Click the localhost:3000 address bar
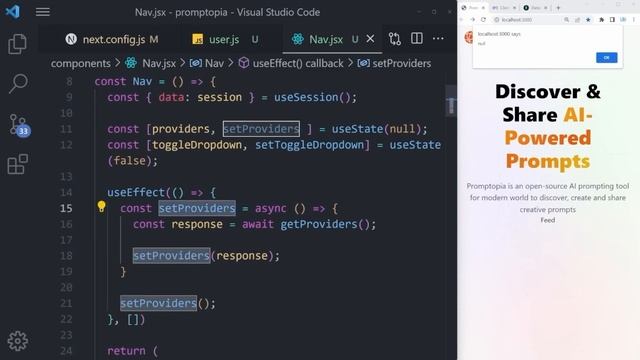Image resolution: width=640 pixels, height=360 pixels. [527, 20]
